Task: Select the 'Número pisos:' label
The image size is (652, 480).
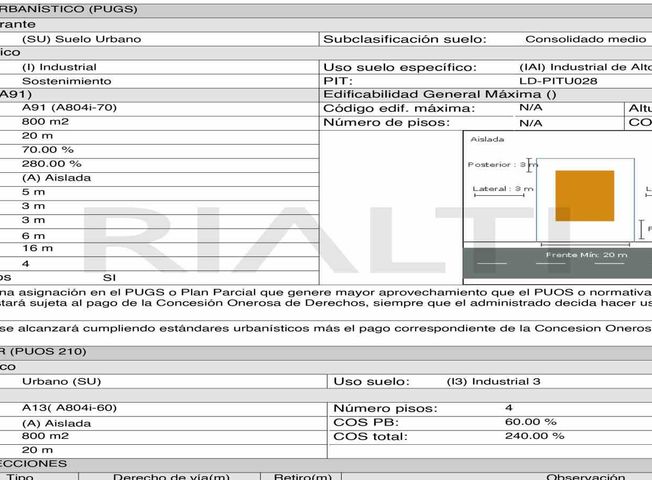Action: point(386,408)
